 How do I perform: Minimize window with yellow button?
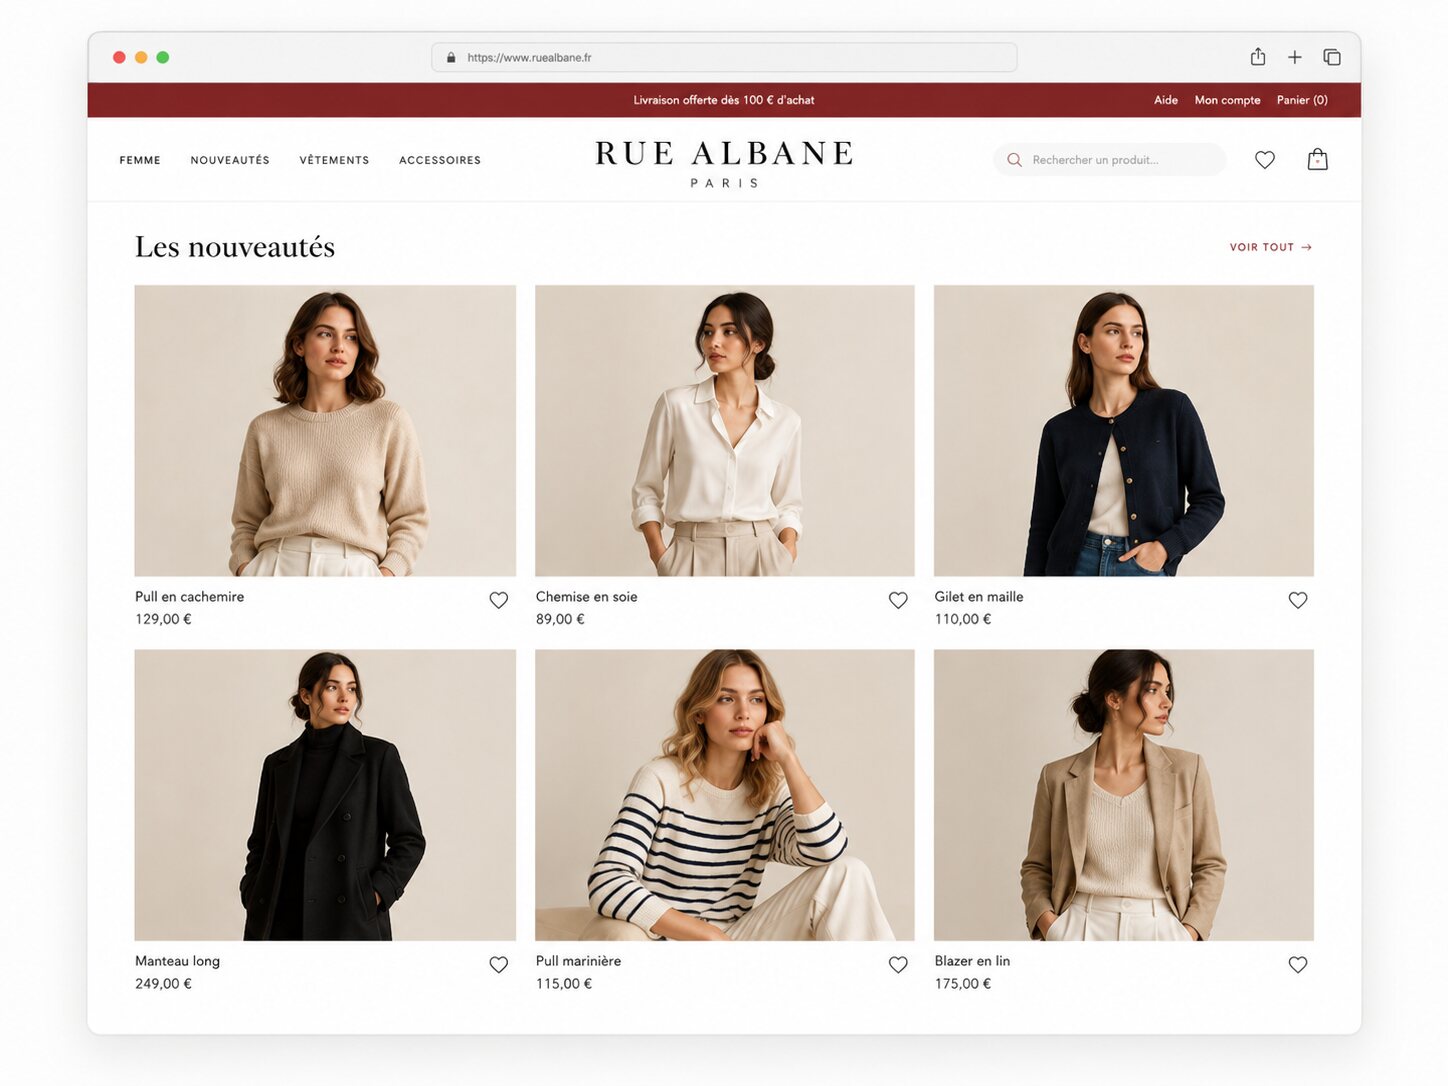pyautogui.click(x=141, y=57)
